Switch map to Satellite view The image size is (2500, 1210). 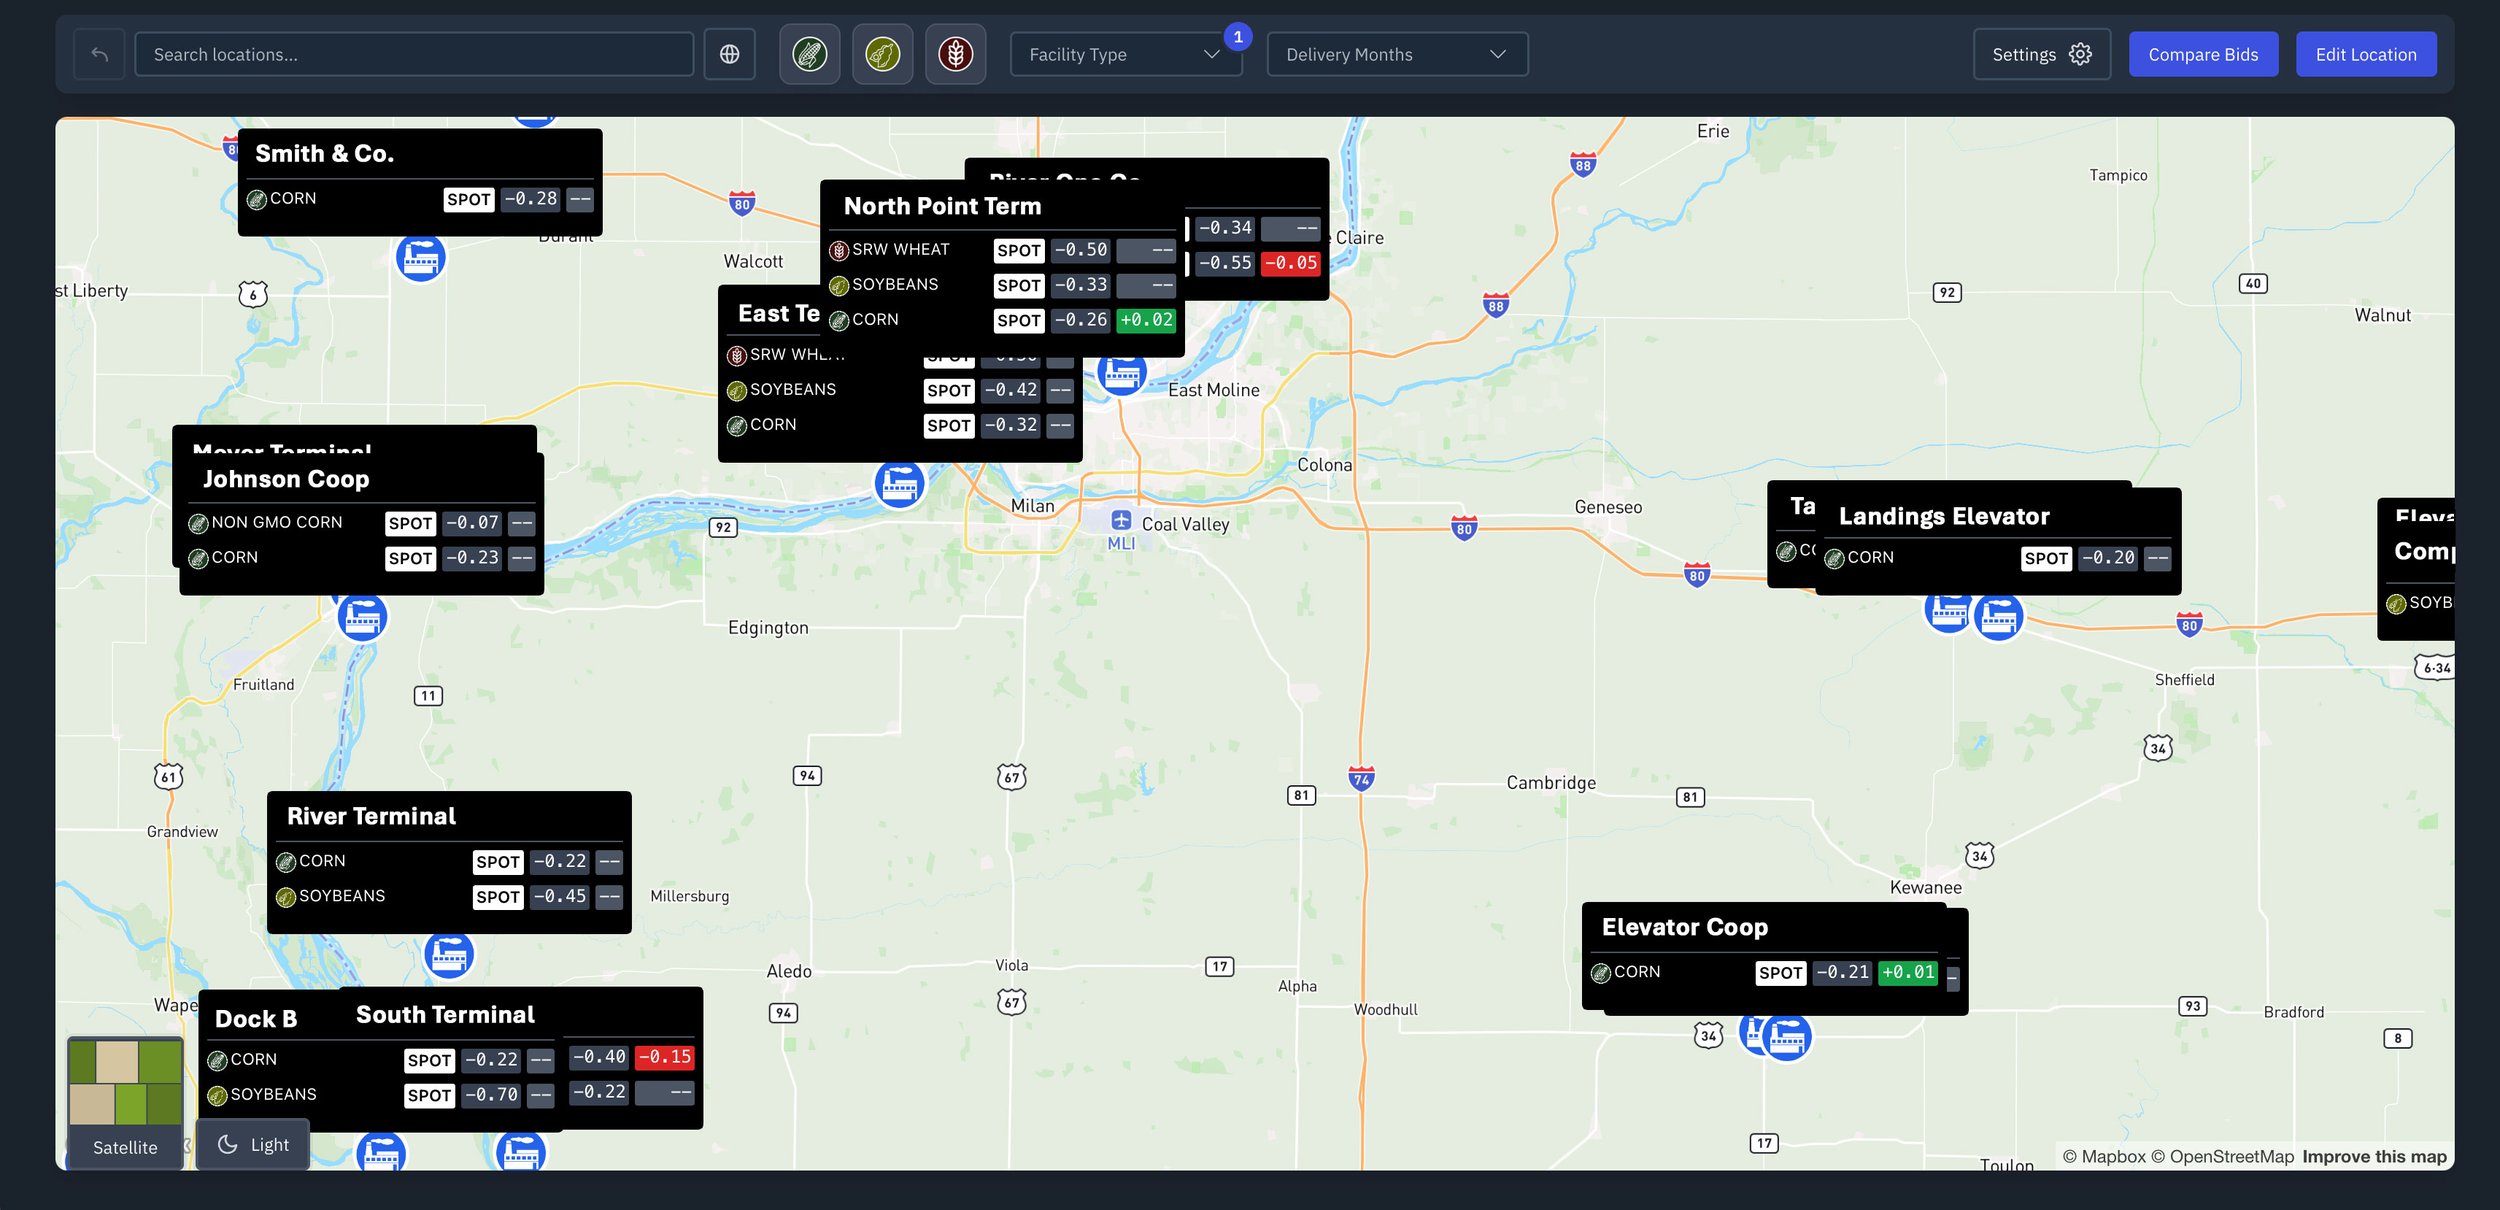pyautogui.click(x=125, y=1102)
